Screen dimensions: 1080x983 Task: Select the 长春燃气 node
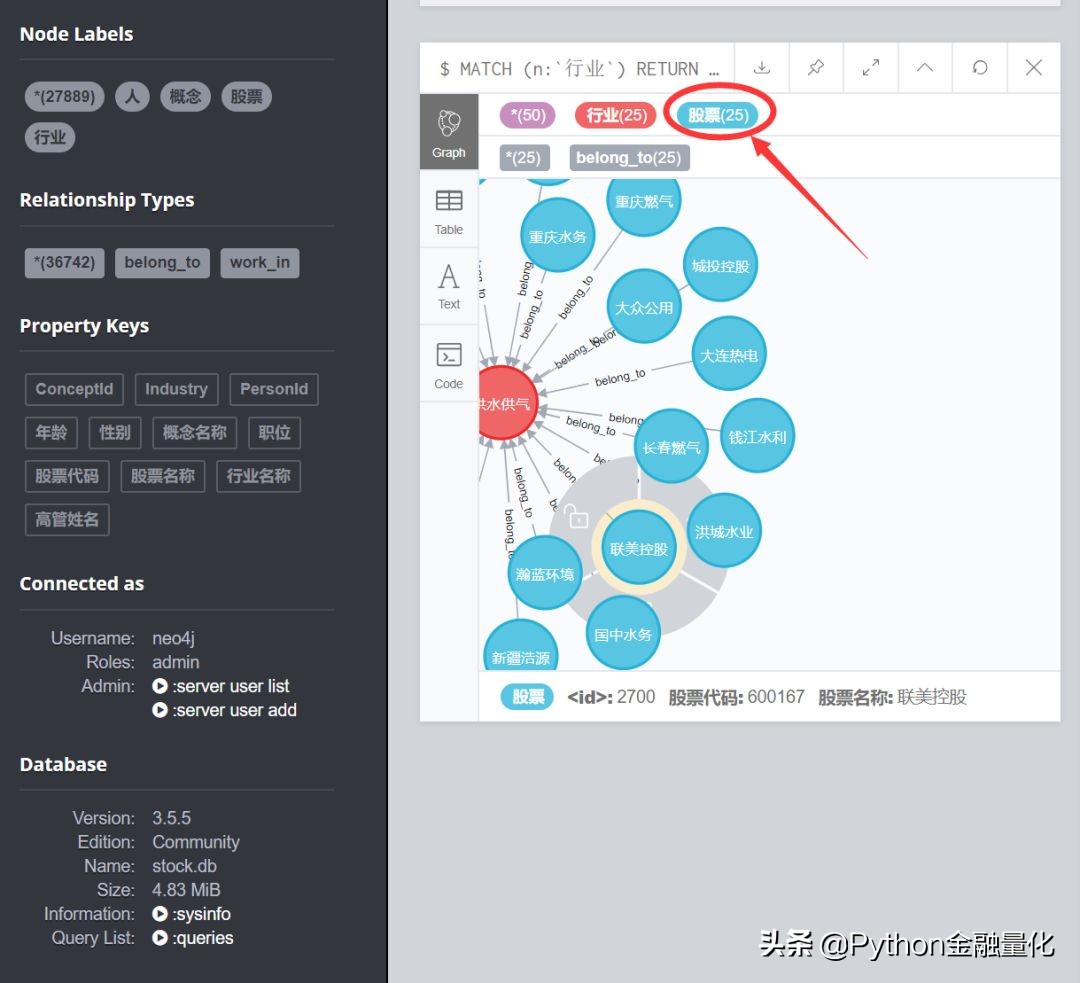pyautogui.click(x=671, y=447)
